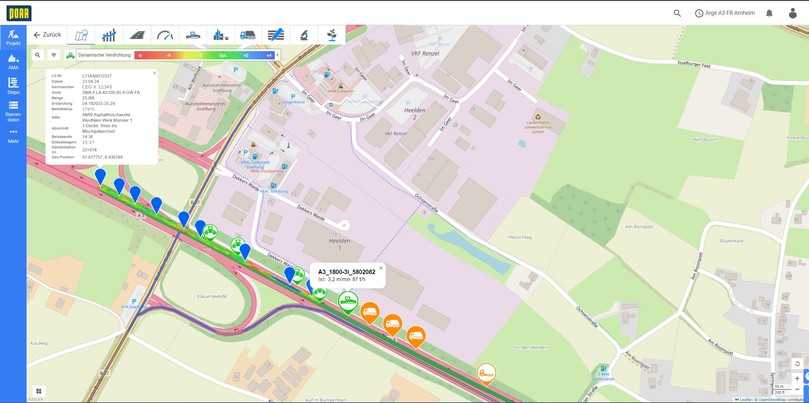Select the Stammdaten sidebar item
Image resolution: width=809 pixels, height=403 pixels.
click(x=13, y=108)
